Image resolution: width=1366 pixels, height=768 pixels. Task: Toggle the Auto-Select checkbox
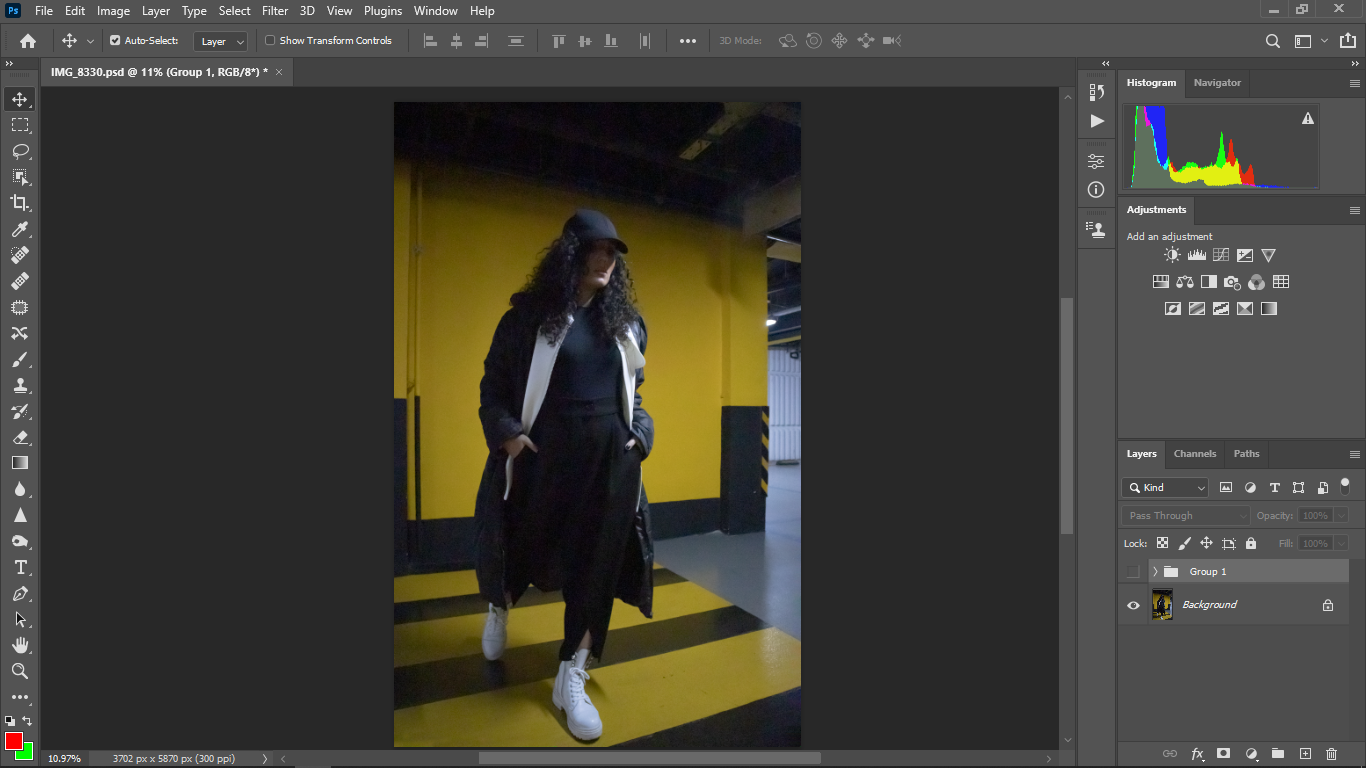point(115,41)
